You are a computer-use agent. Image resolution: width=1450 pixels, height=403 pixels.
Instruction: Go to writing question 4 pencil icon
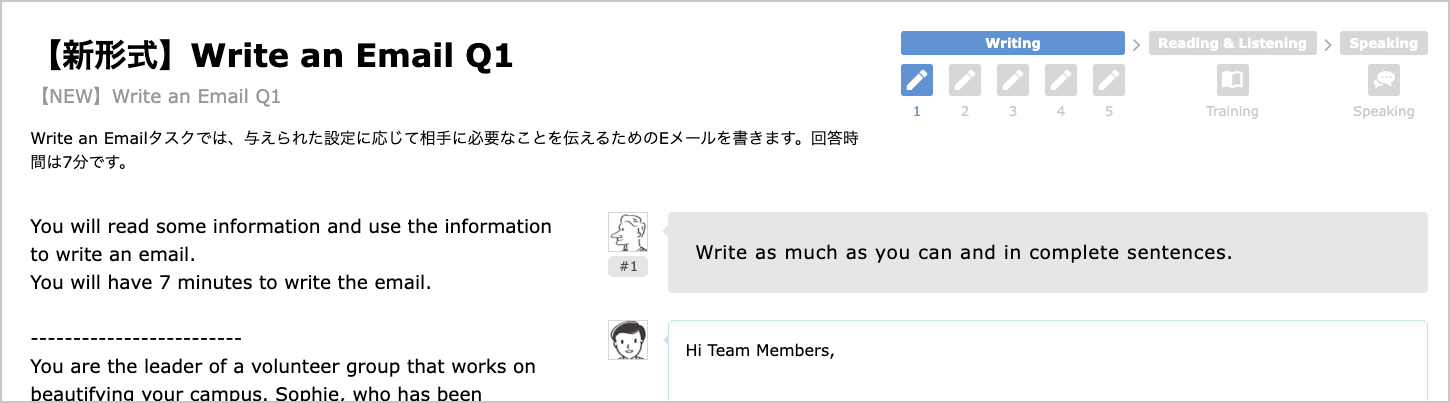coord(1061,80)
